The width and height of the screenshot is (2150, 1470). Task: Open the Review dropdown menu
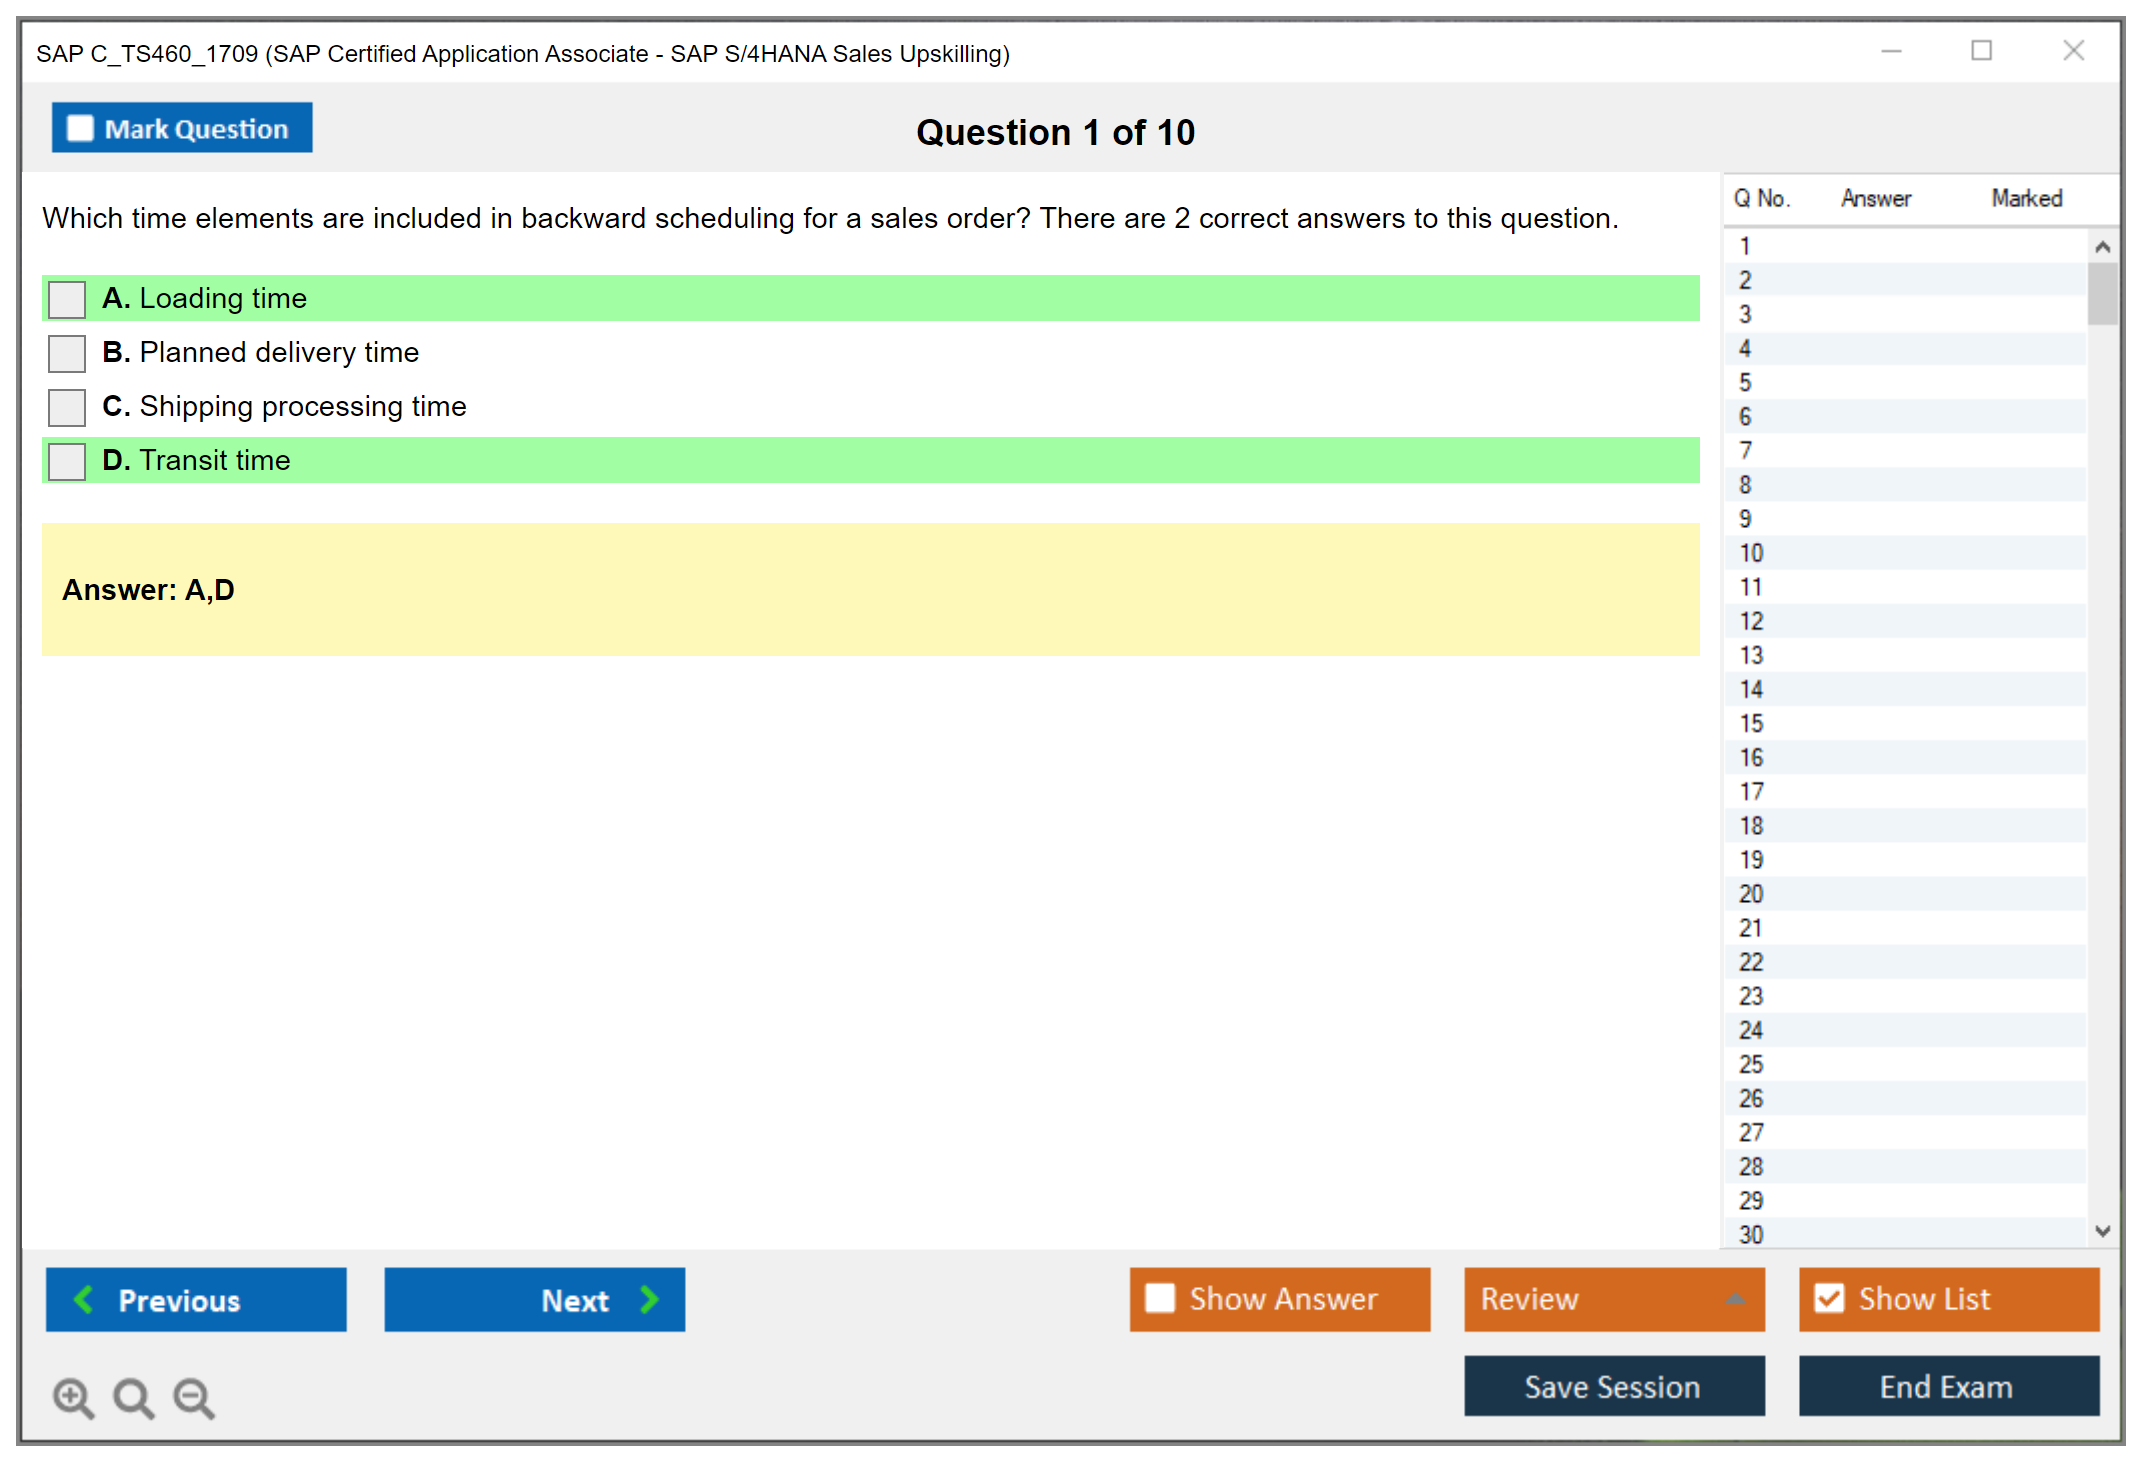[x=1735, y=1299]
